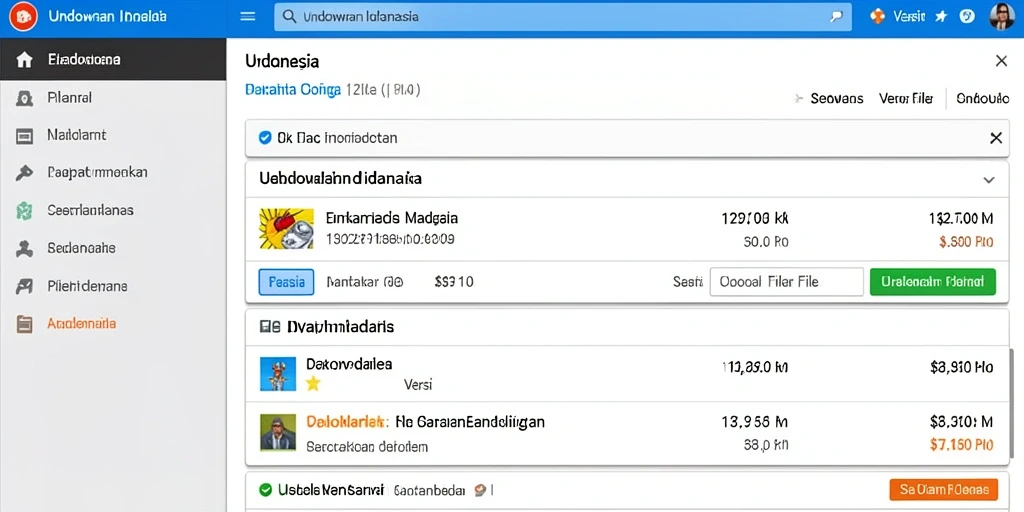
Task: Click the vertical scrollbar on the right
Action: (1013, 405)
